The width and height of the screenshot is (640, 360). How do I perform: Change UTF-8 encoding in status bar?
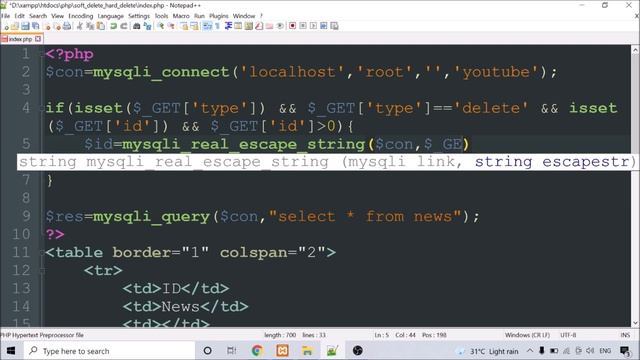[568, 335]
